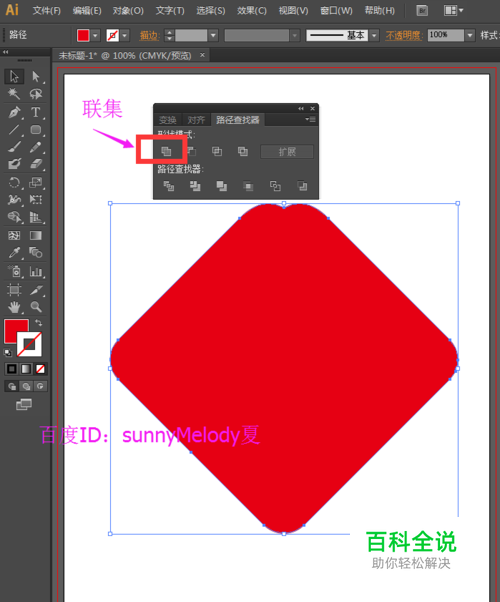Click the 扩展 button in Pathfinder

[x=287, y=152]
